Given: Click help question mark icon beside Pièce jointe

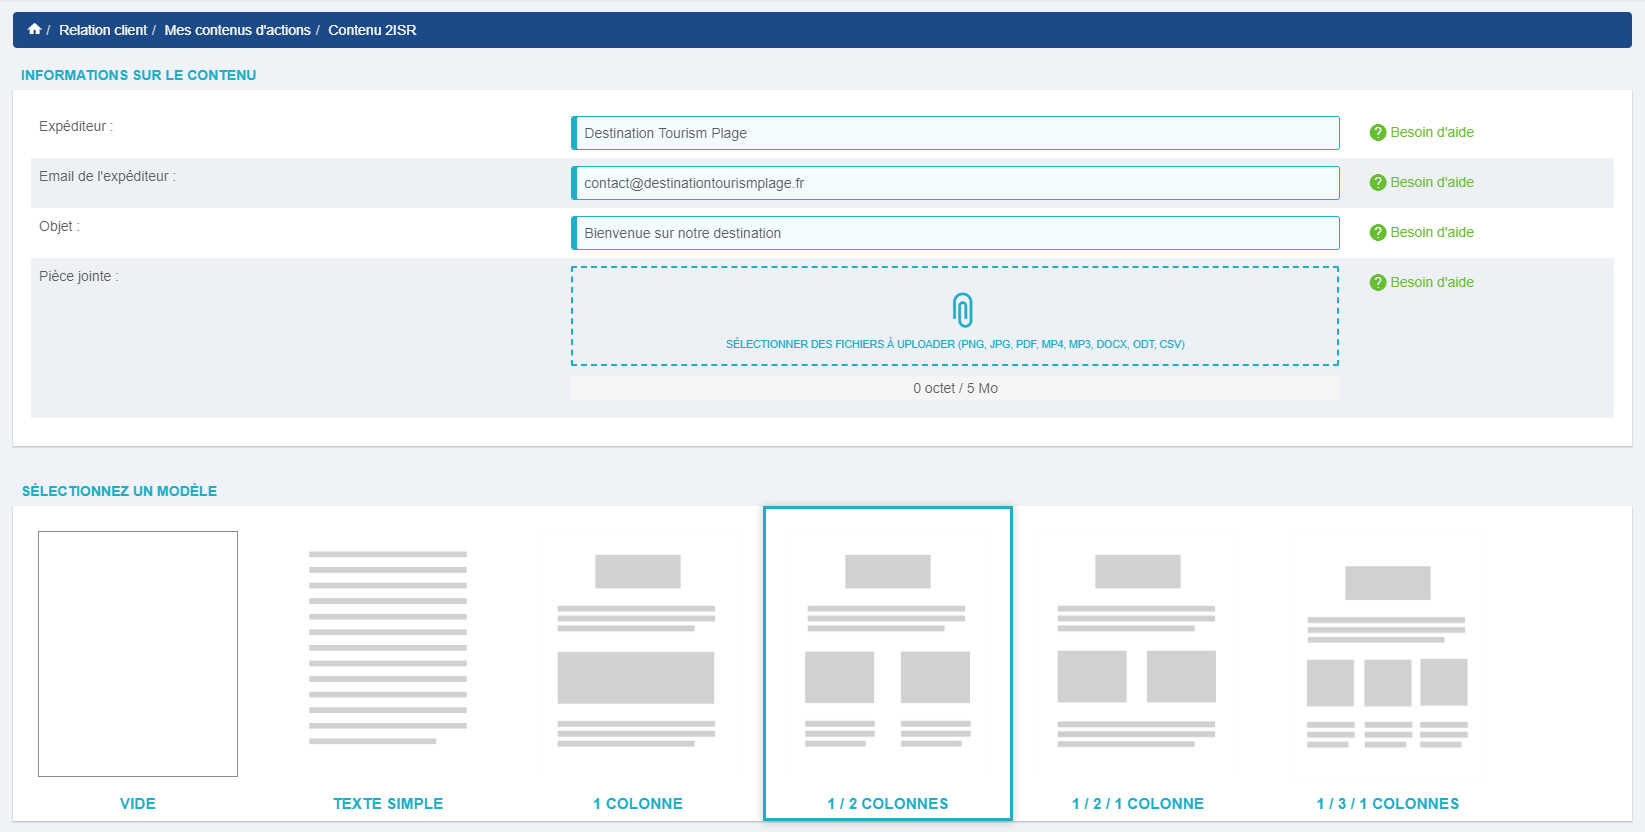Looking at the screenshot, I should point(1377,282).
